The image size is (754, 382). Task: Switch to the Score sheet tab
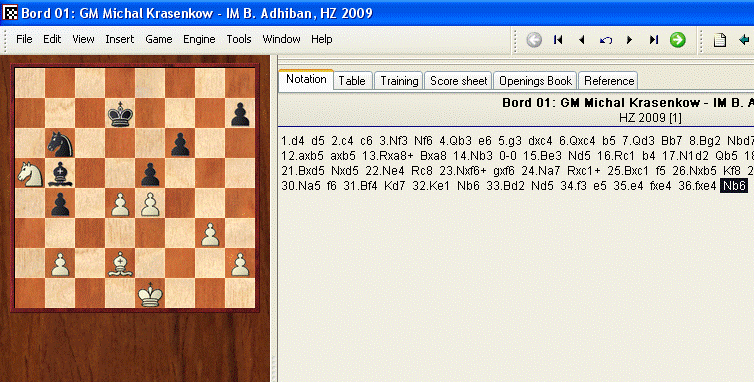tap(459, 81)
